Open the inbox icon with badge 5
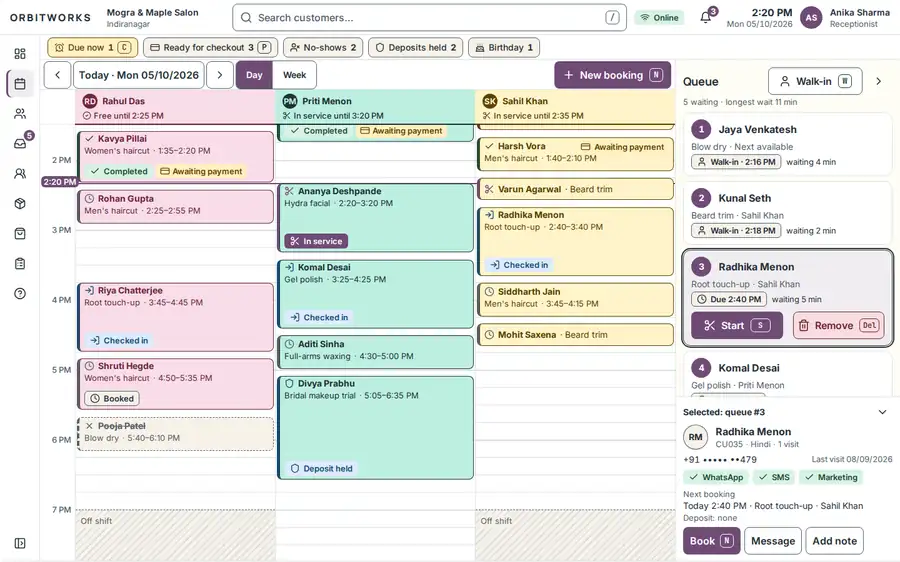This screenshot has width=900, height=562. click(20, 144)
